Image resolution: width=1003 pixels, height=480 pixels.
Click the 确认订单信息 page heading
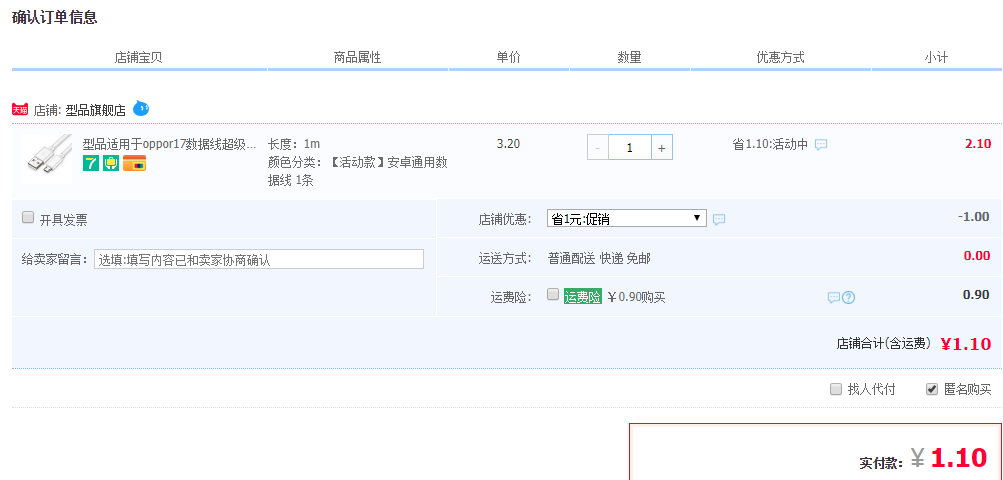tap(54, 17)
